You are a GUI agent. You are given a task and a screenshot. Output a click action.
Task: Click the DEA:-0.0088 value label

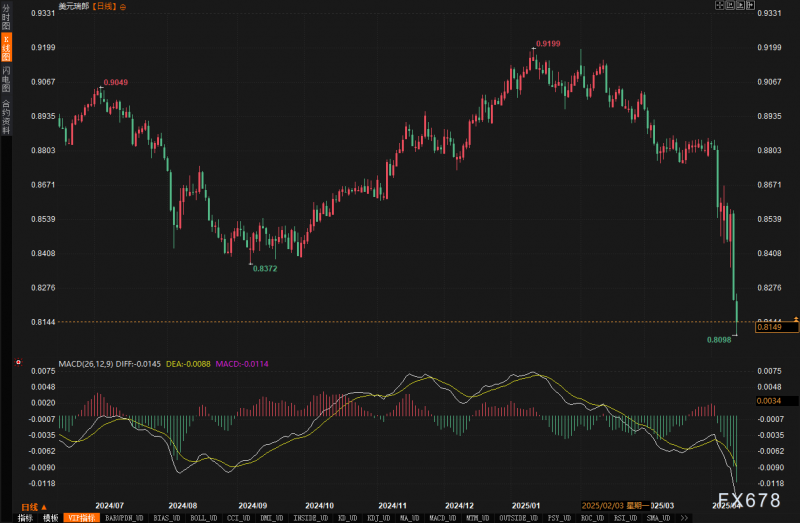(x=188, y=364)
